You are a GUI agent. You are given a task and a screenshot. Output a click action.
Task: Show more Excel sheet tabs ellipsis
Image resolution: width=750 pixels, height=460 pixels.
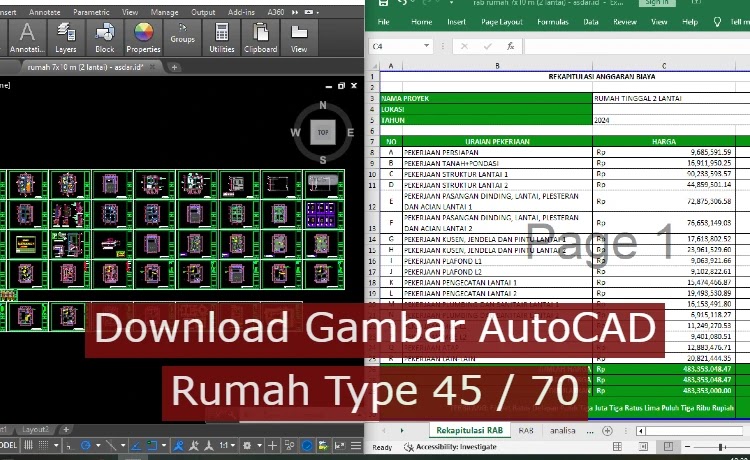click(590, 431)
